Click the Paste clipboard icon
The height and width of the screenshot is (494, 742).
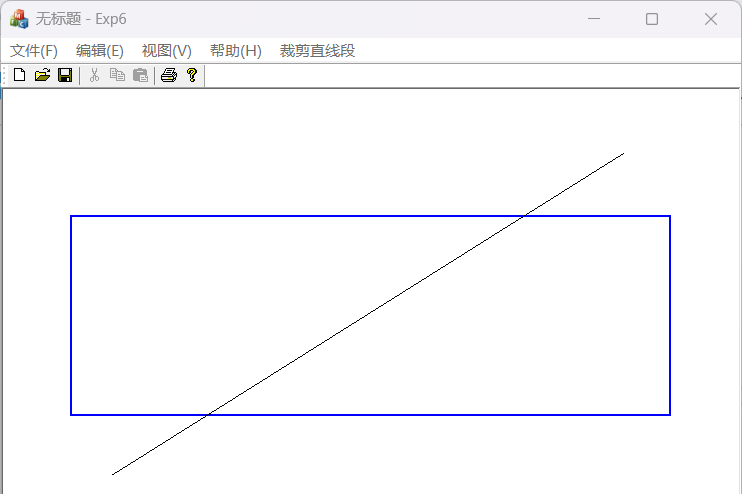[x=141, y=75]
